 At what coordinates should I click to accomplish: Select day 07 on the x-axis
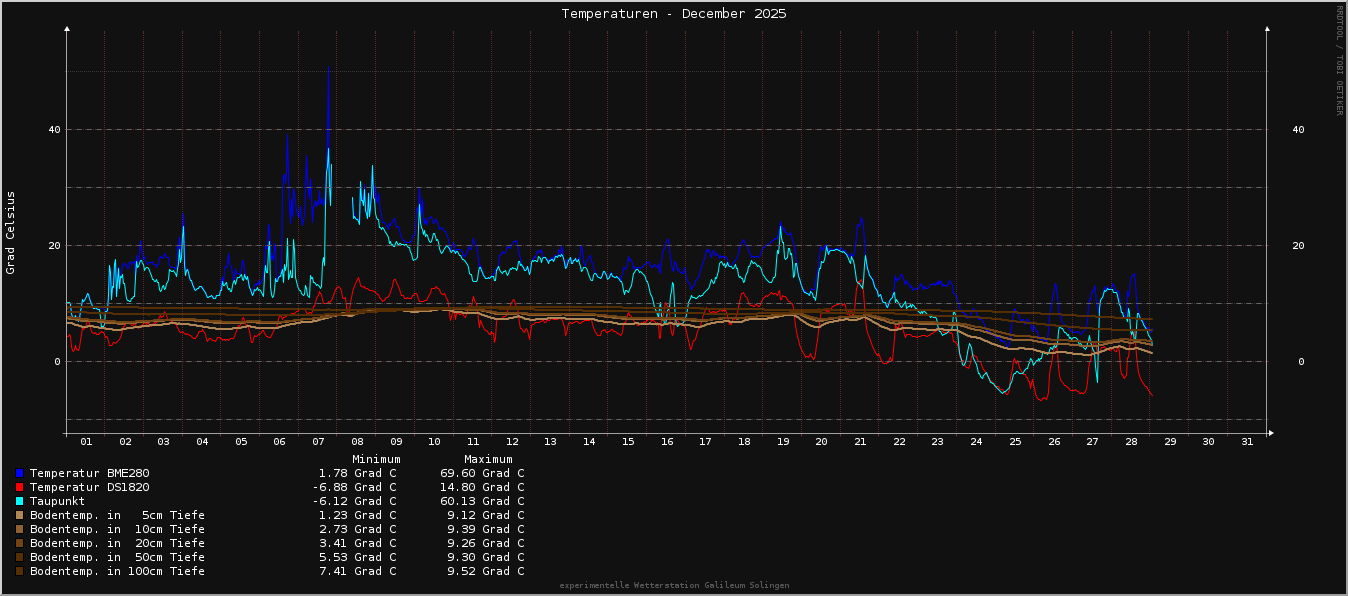tap(318, 441)
